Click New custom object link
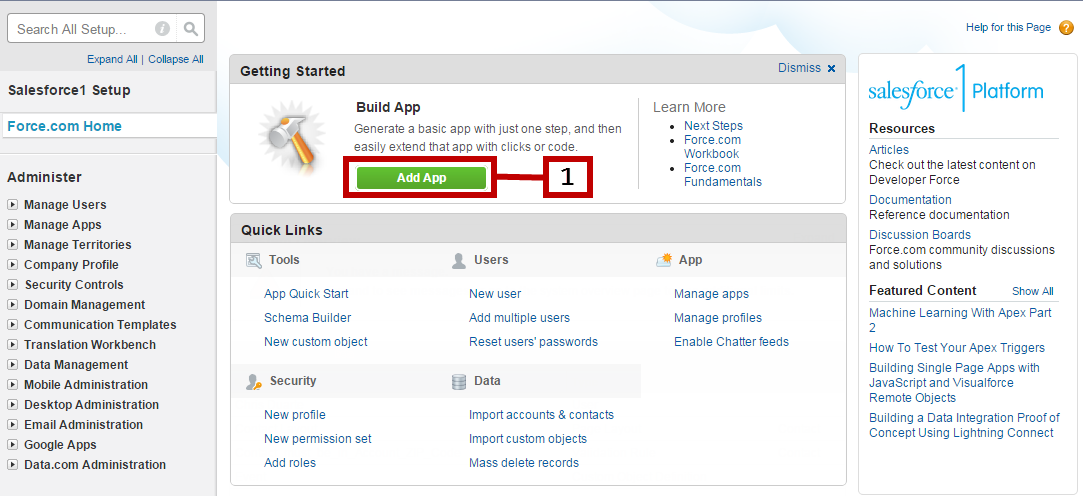The height and width of the screenshot is (496, 1083). [316, 342]
